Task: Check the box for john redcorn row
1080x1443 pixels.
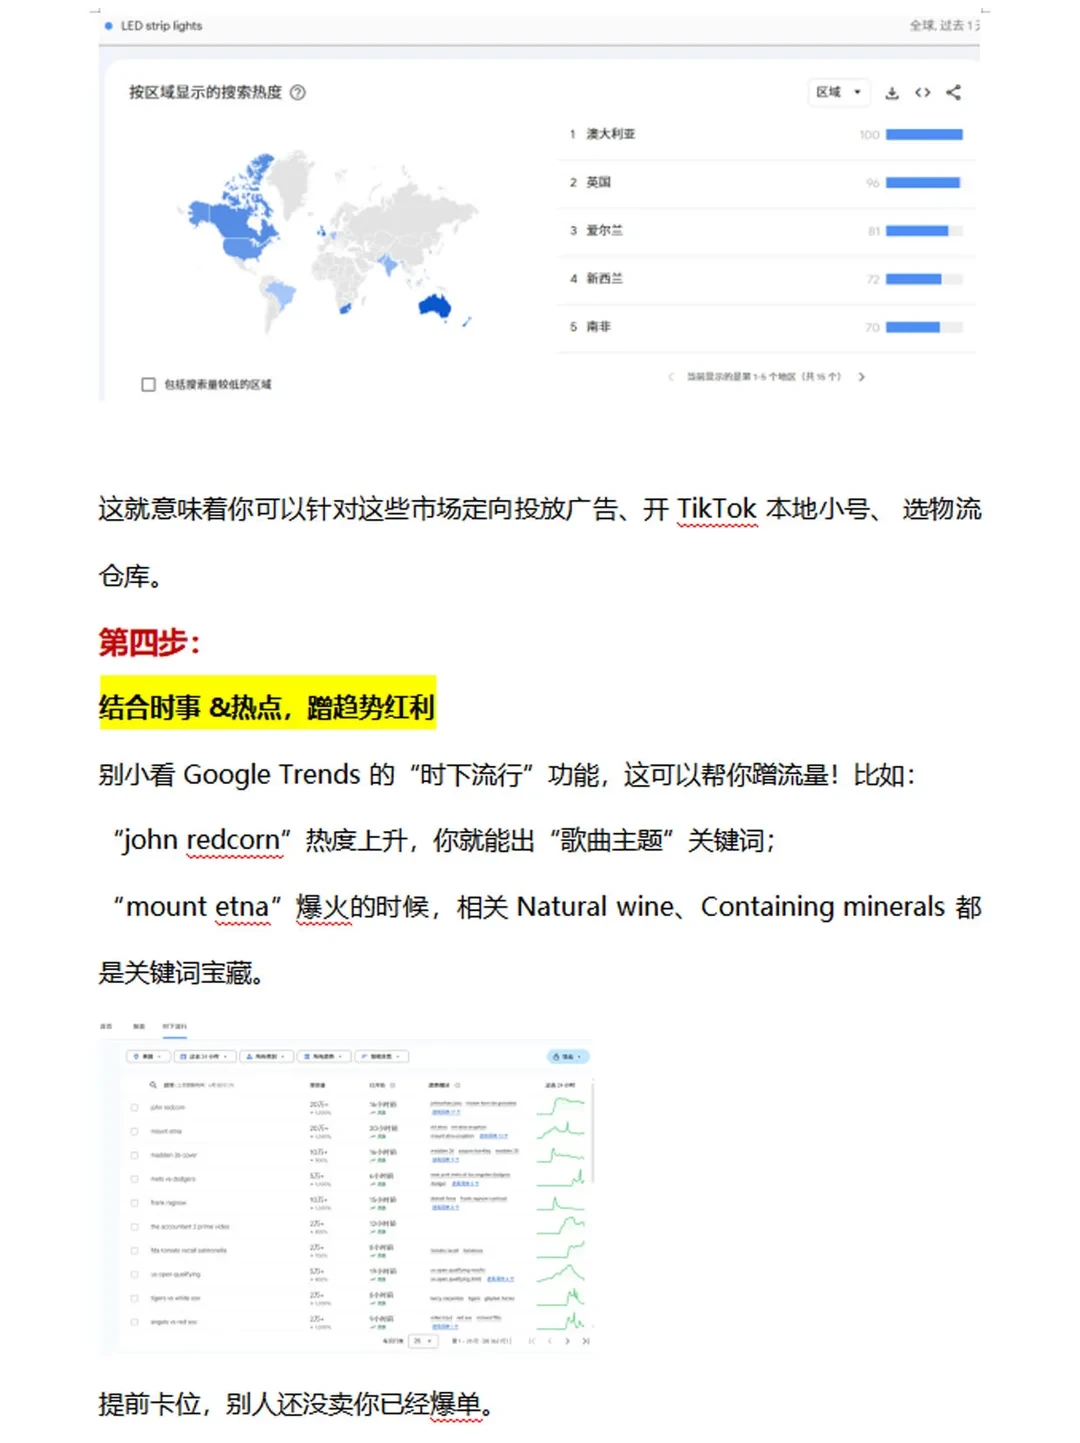Action: tap(134, 1107)
